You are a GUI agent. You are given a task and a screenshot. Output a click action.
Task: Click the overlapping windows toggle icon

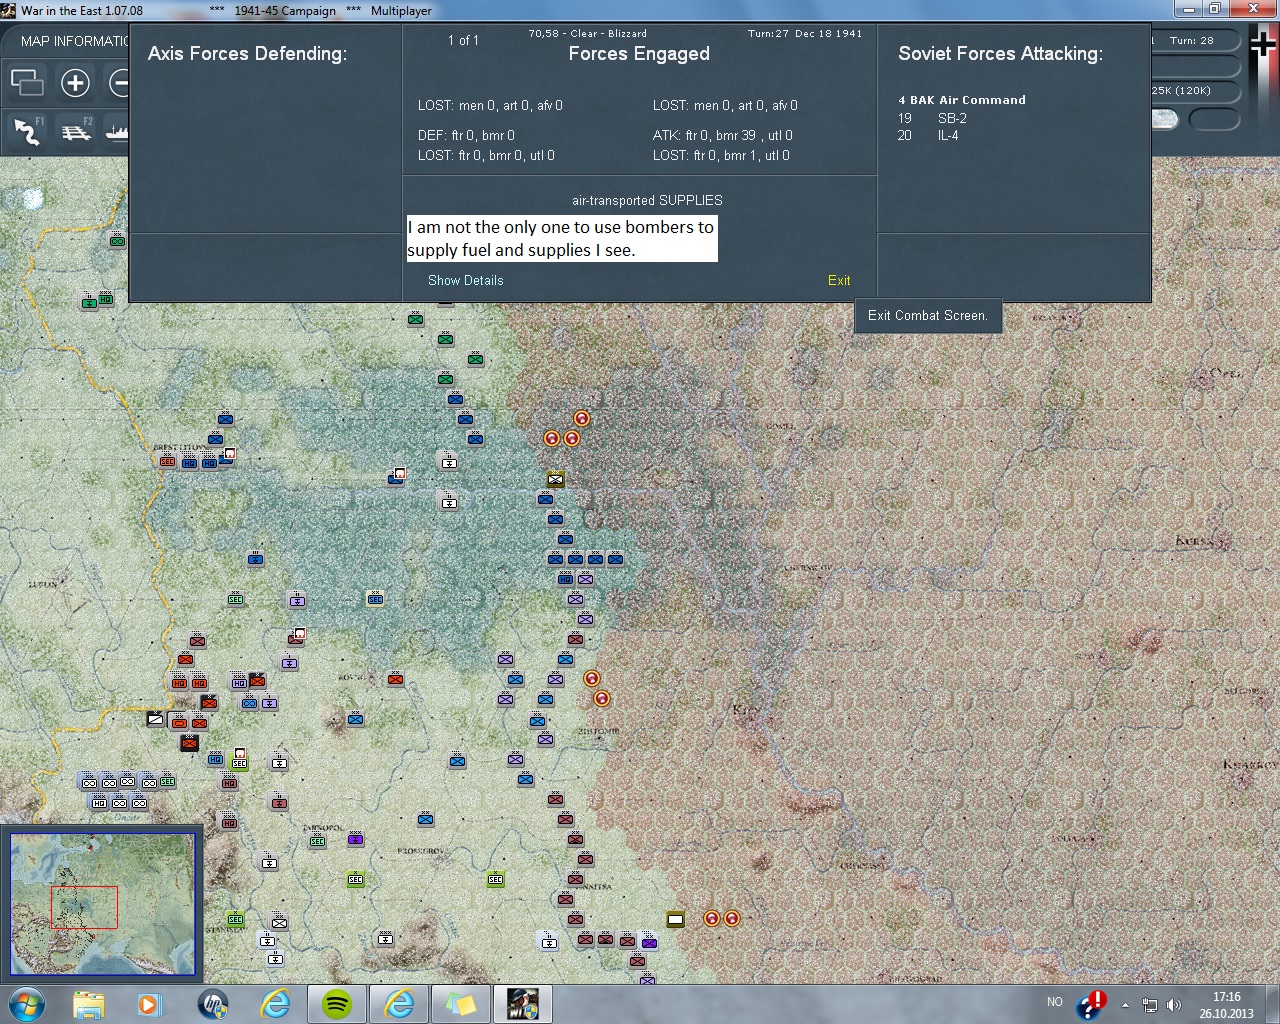[27, 82]
